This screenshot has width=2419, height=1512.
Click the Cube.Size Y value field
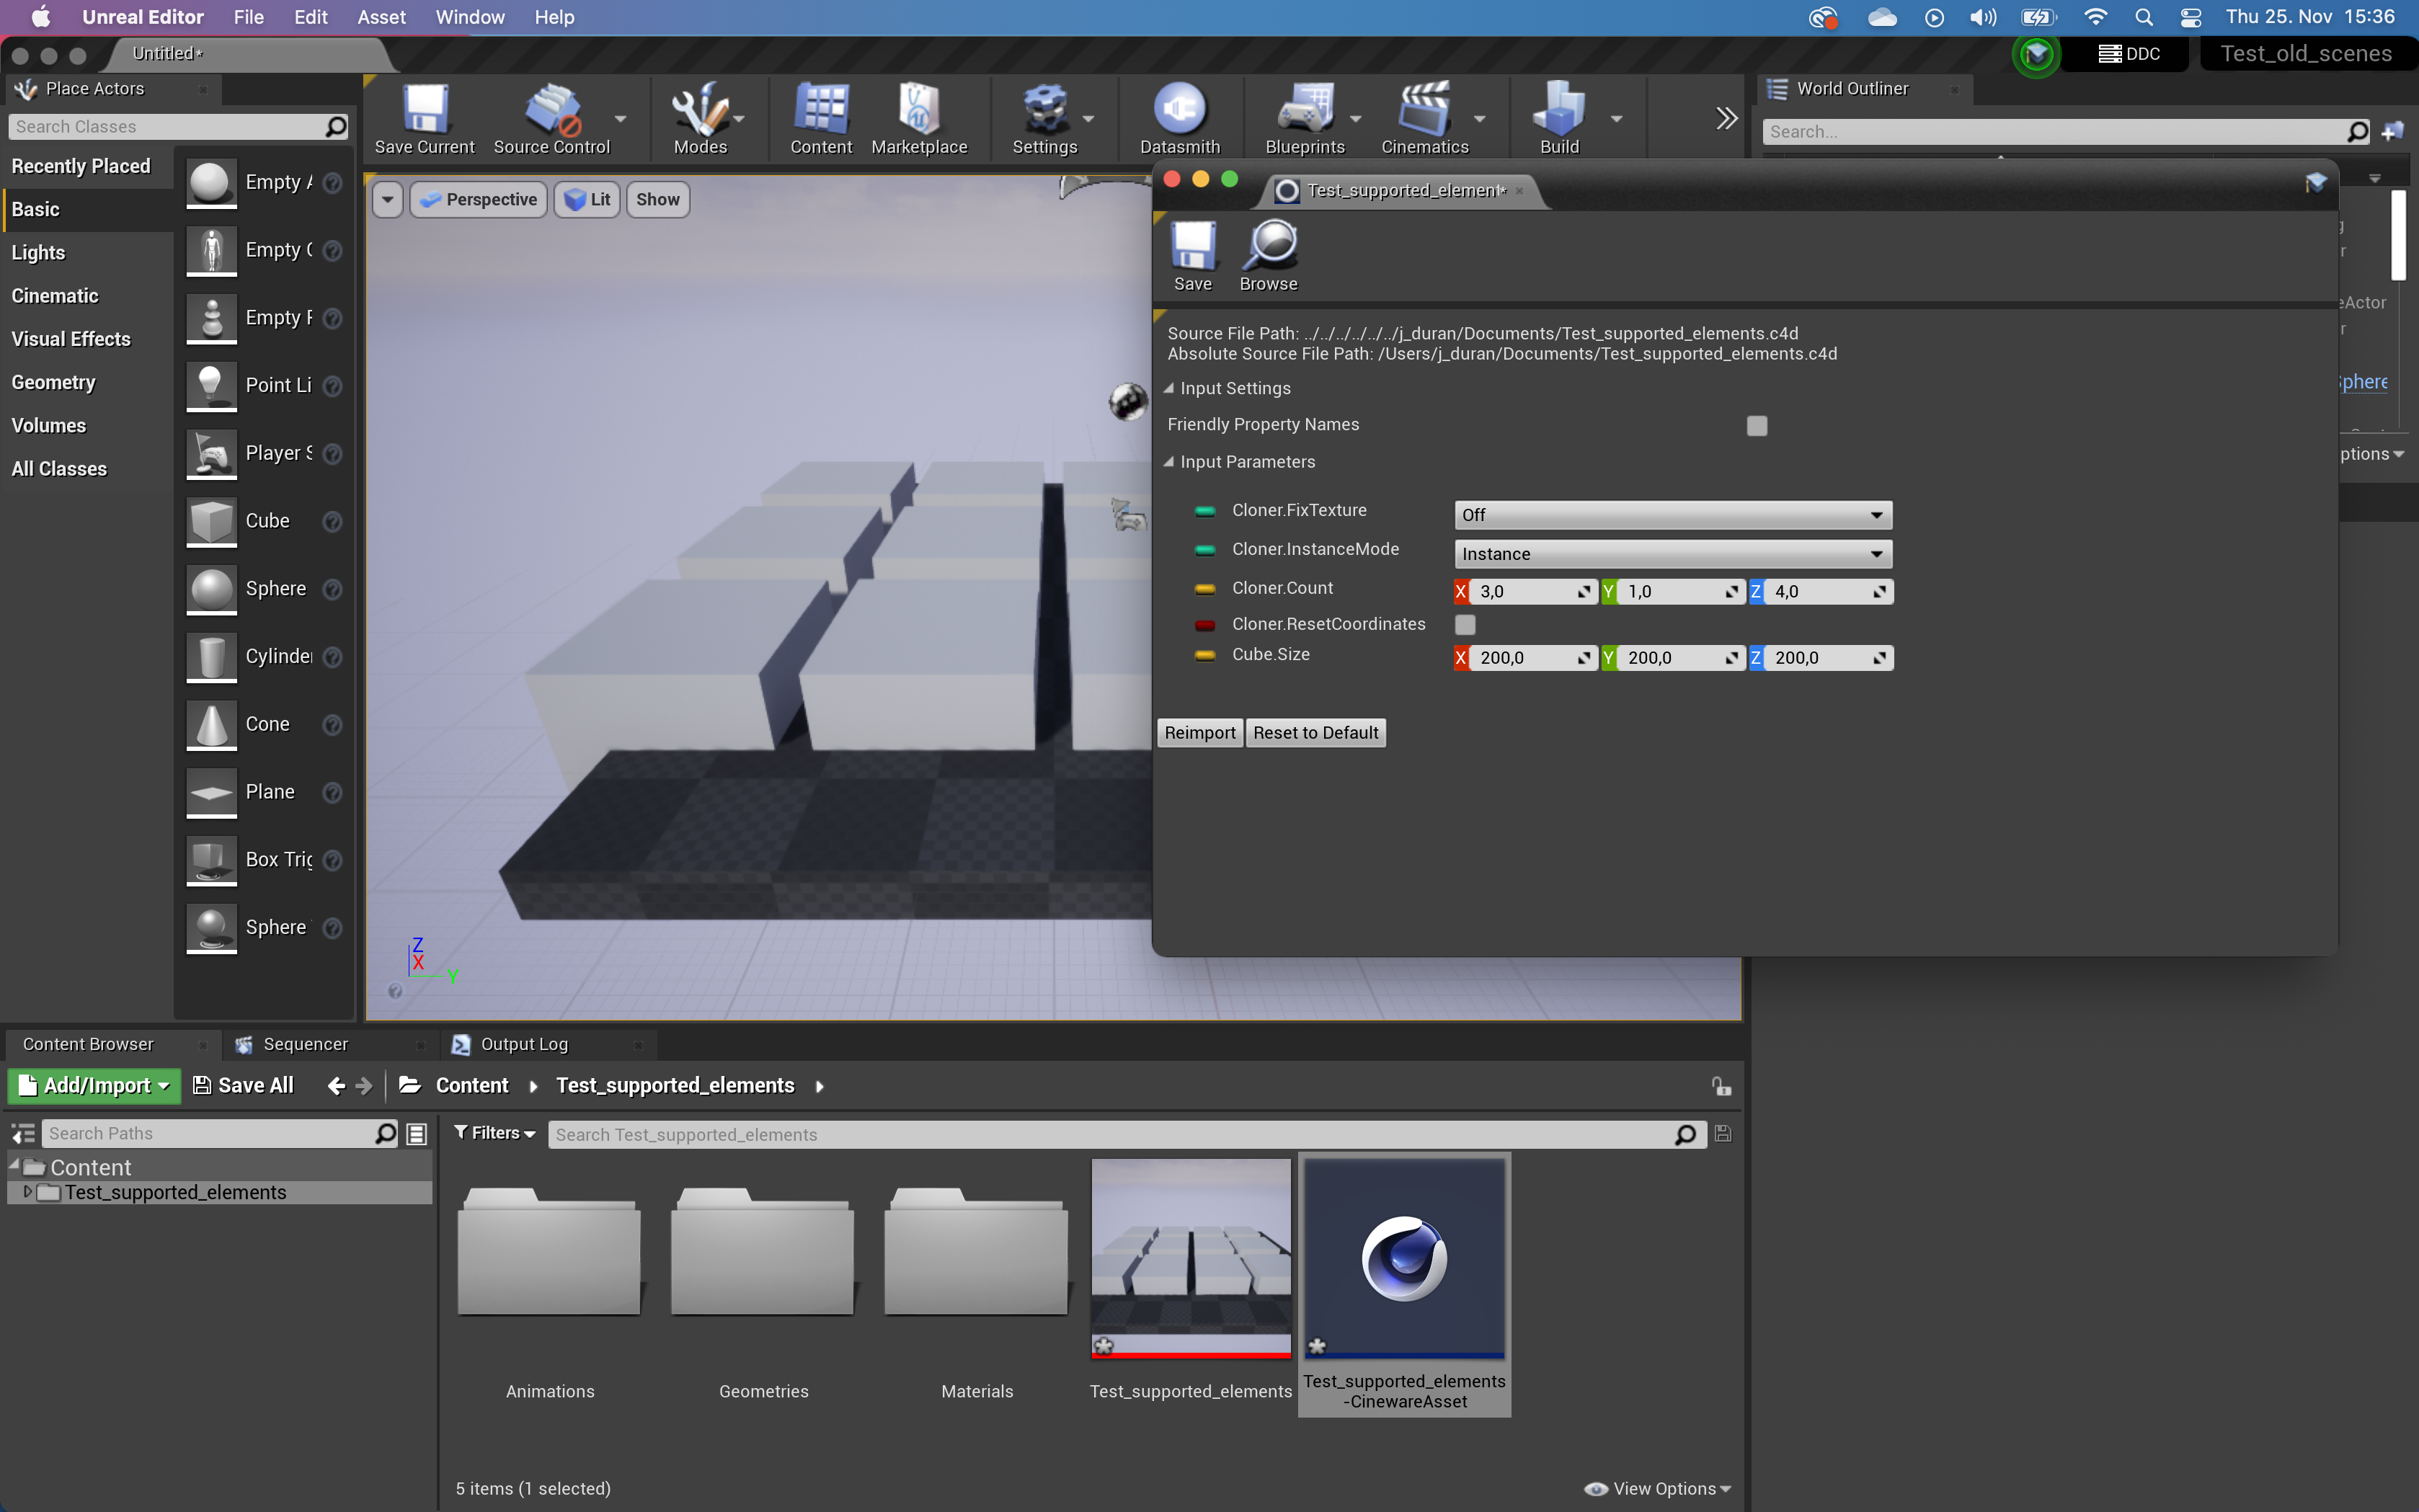(1682, 658)
